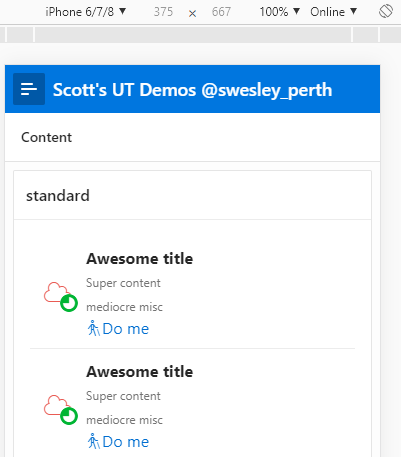The image size is (401, 457).
Task: Click the standard region heading
Action: point(58,196)
